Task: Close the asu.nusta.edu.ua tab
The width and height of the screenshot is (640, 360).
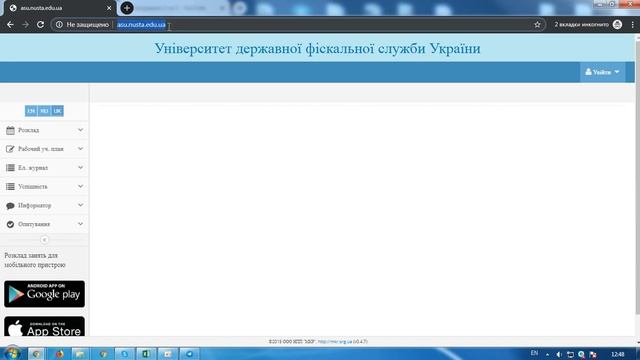Action: 109,8
